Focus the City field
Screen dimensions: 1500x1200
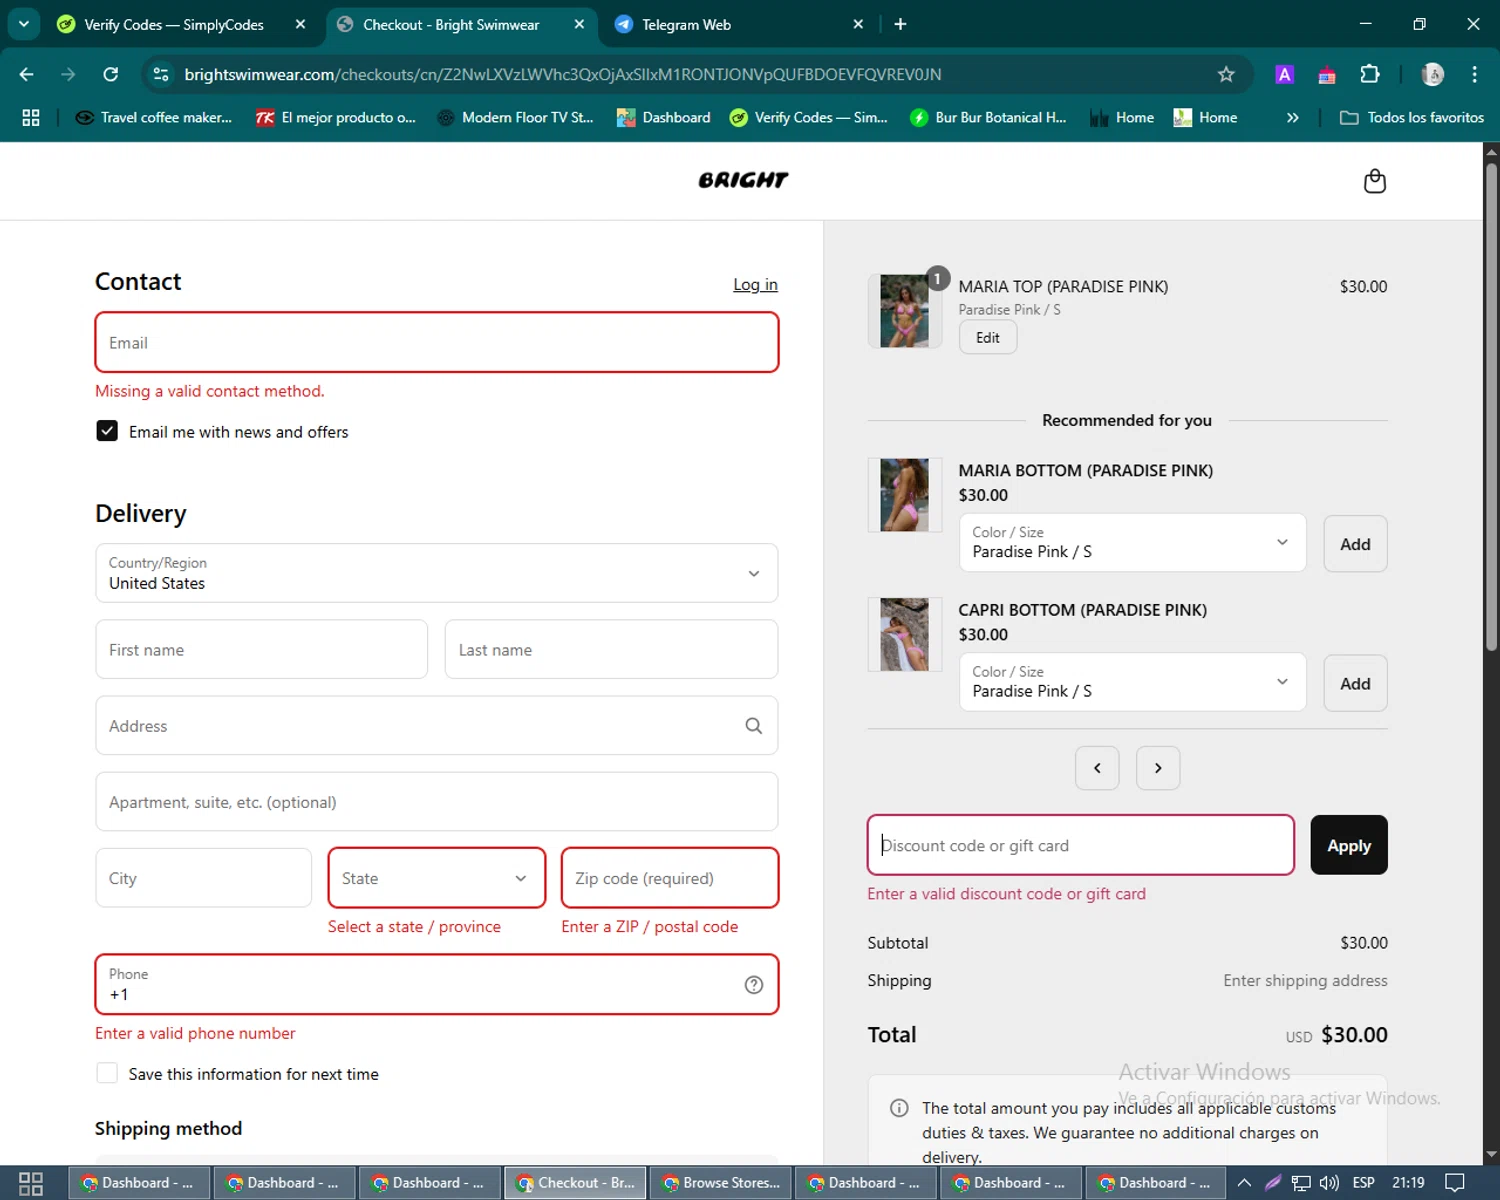click(203, 878)
